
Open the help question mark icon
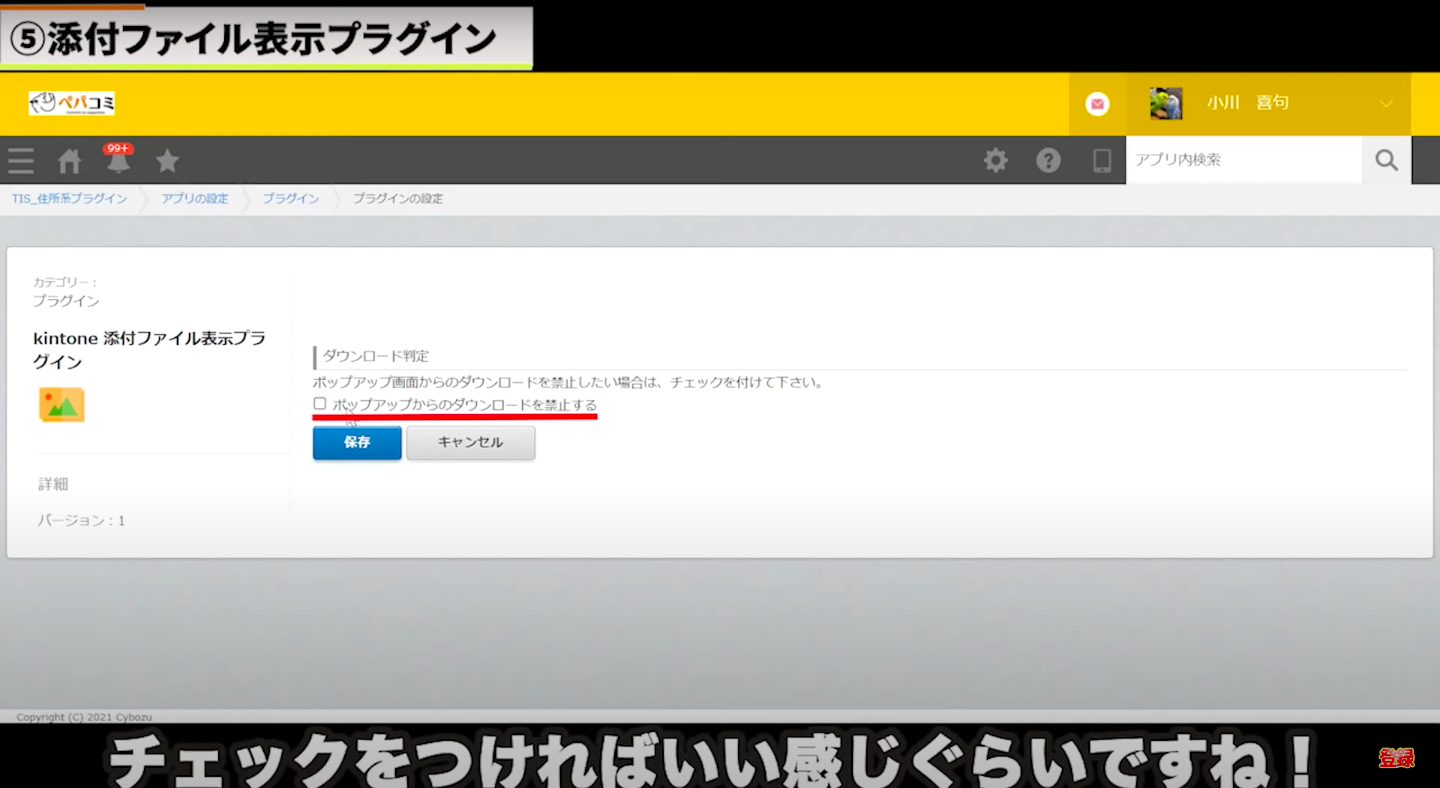click(1048, 160)
